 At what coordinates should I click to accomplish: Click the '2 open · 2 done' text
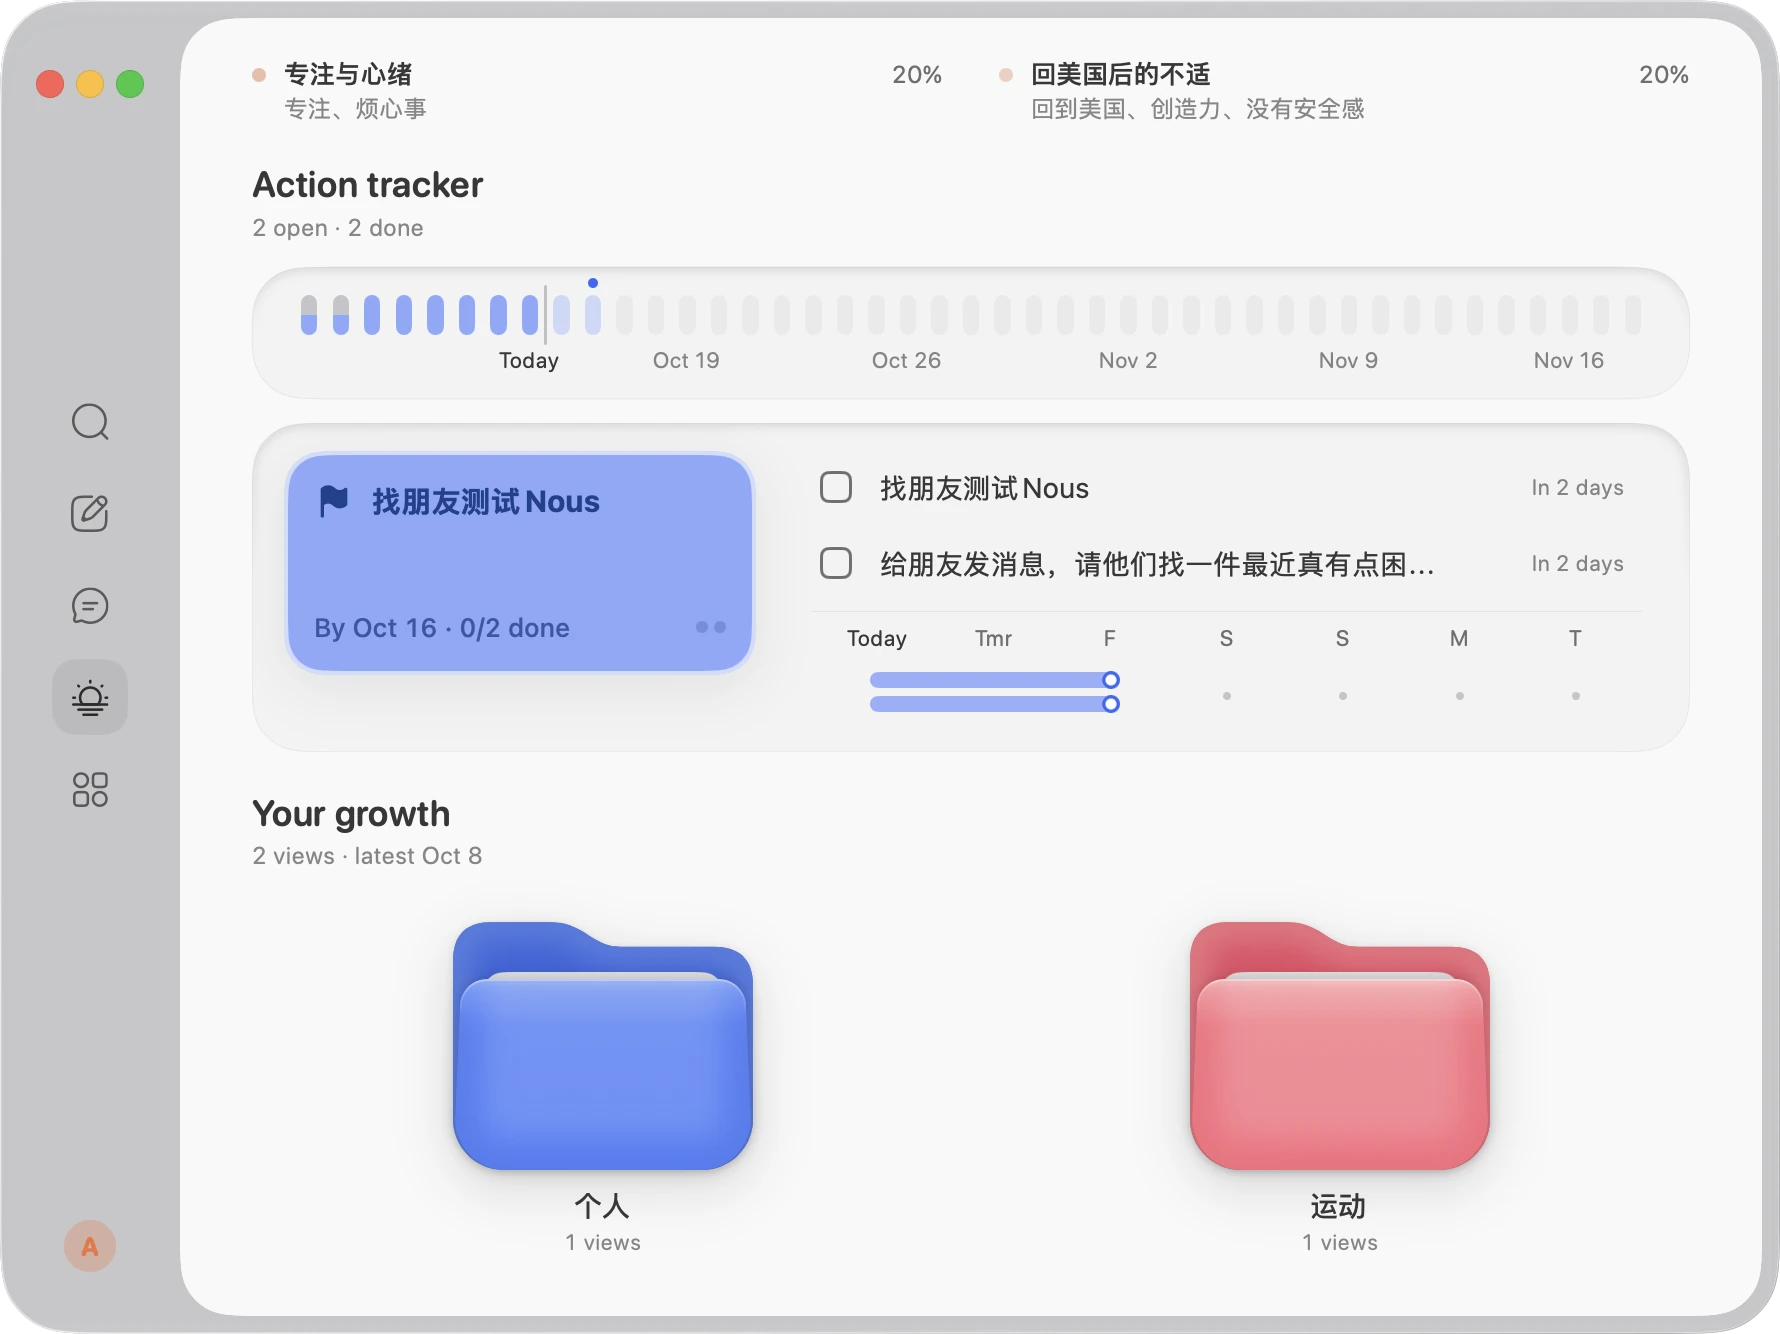(338, 228)
